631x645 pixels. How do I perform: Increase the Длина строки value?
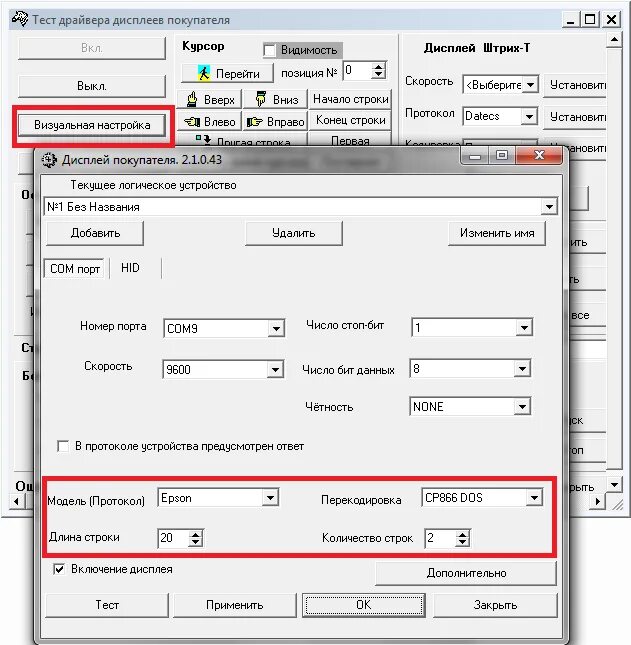tap(195, 534)
